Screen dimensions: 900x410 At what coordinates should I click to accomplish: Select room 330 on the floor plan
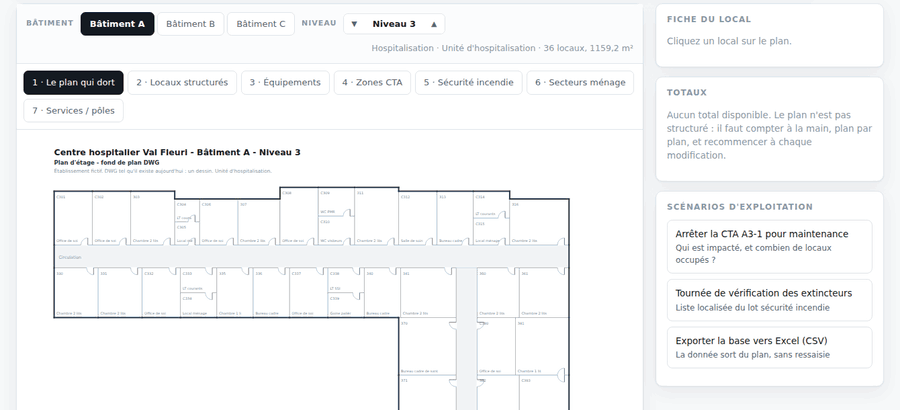coord(76,293)
